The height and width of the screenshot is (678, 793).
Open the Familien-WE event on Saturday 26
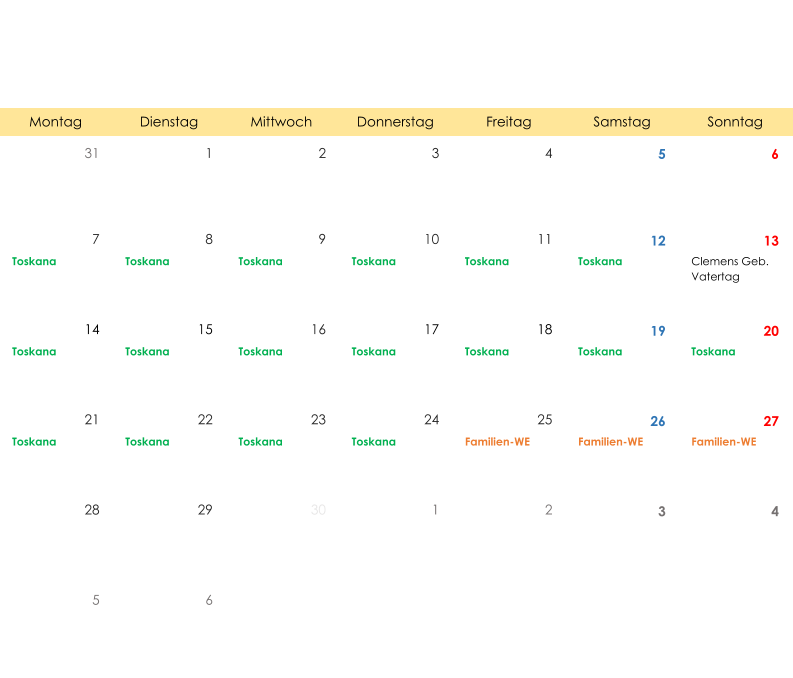pyautogui.click(x=610, y=442)
